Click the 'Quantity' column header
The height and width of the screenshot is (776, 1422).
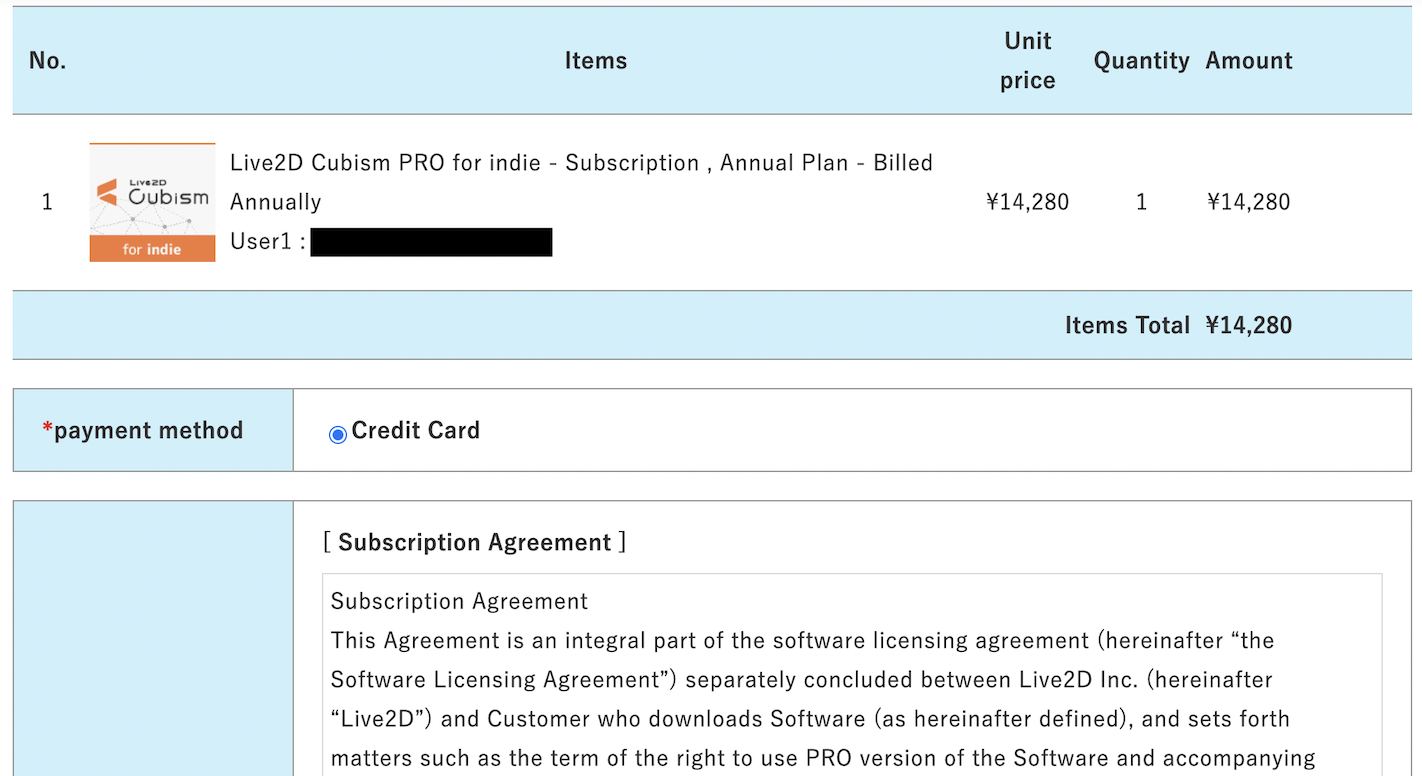coord(1141,60)
